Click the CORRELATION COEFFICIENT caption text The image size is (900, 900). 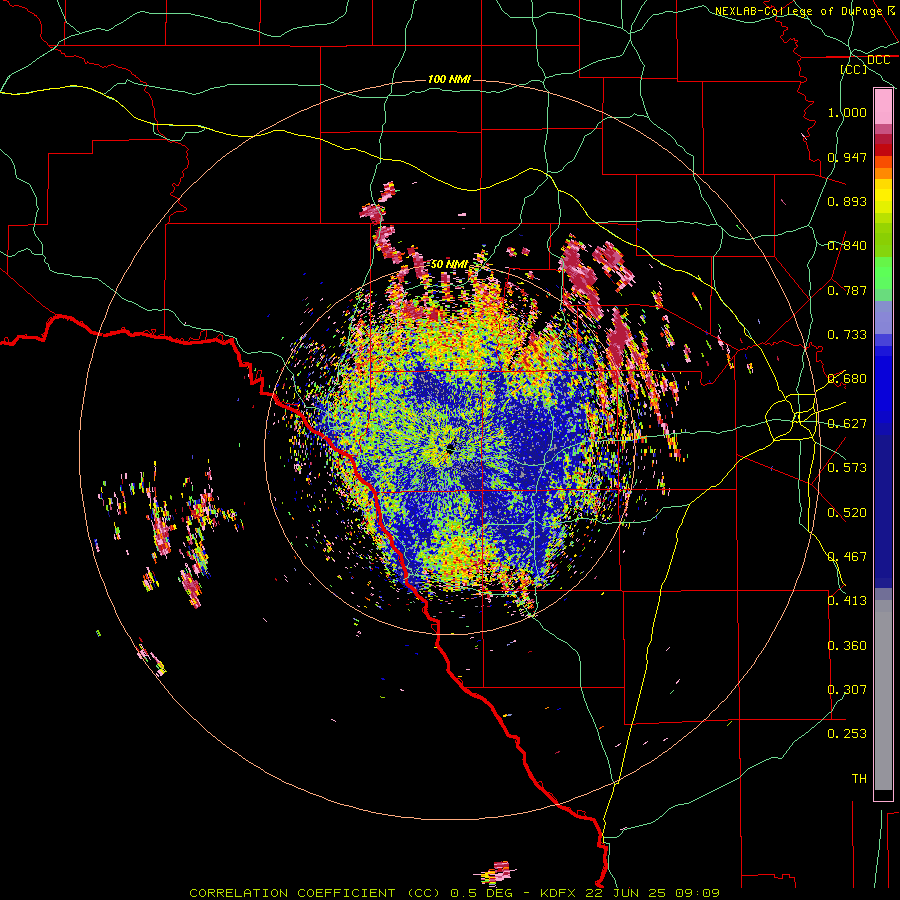point(292,893)
